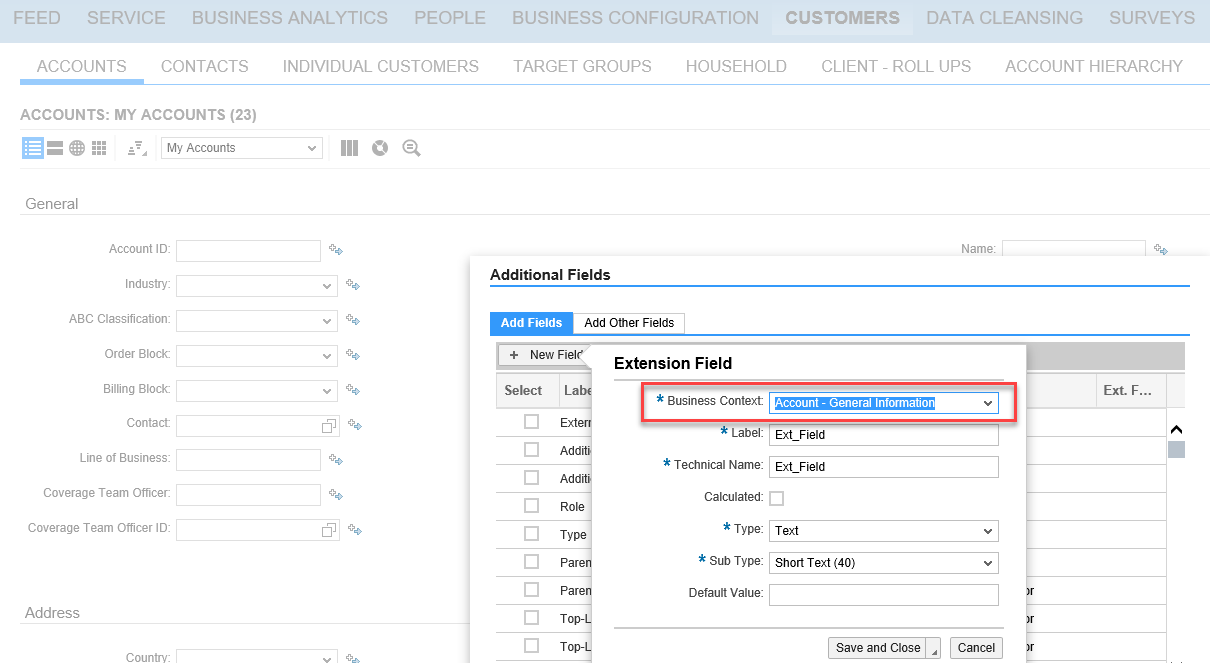Image resolution: width=1210 pixels, height=663 pixels.
Task: Open value help in Coverage Team Officer ID
Action: coord(328,530)
